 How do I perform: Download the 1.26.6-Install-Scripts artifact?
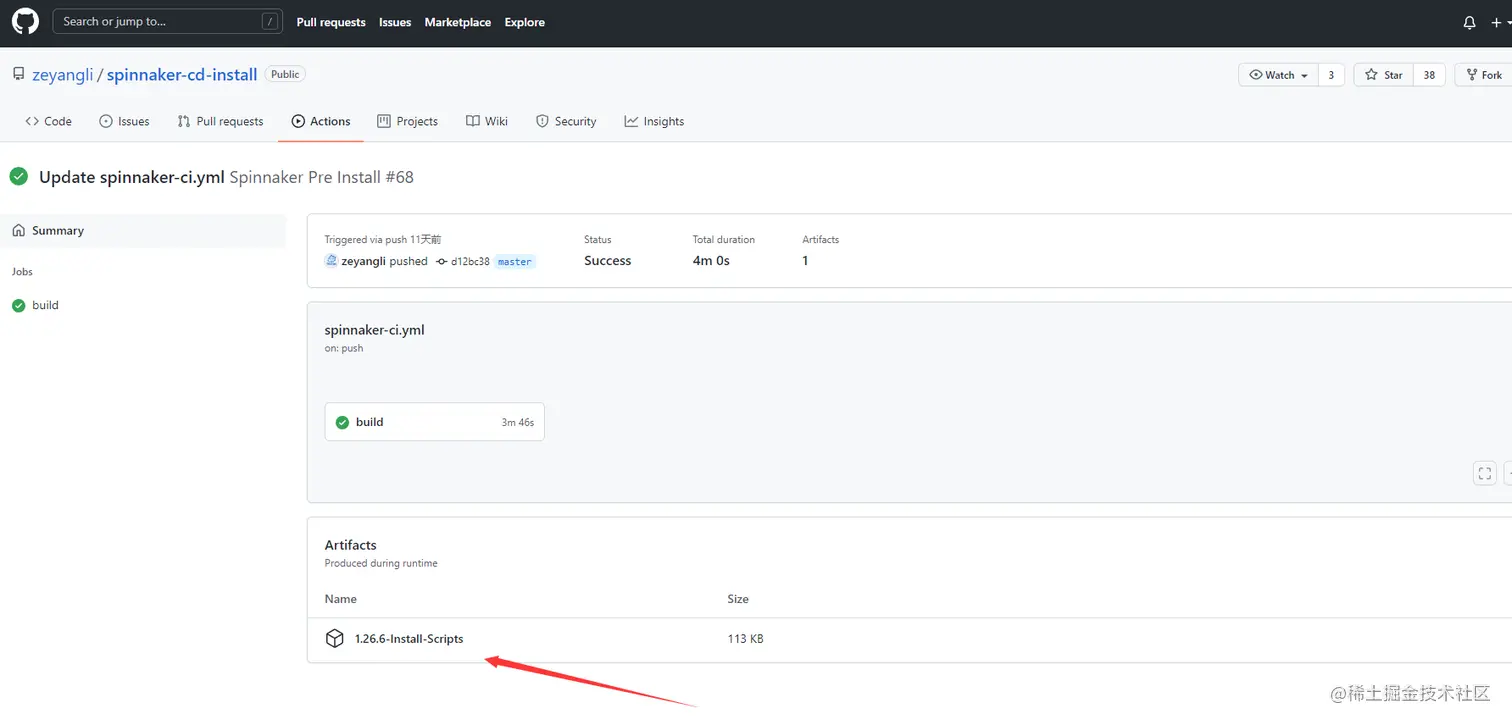pyautogui.click(x=409, y=639)
